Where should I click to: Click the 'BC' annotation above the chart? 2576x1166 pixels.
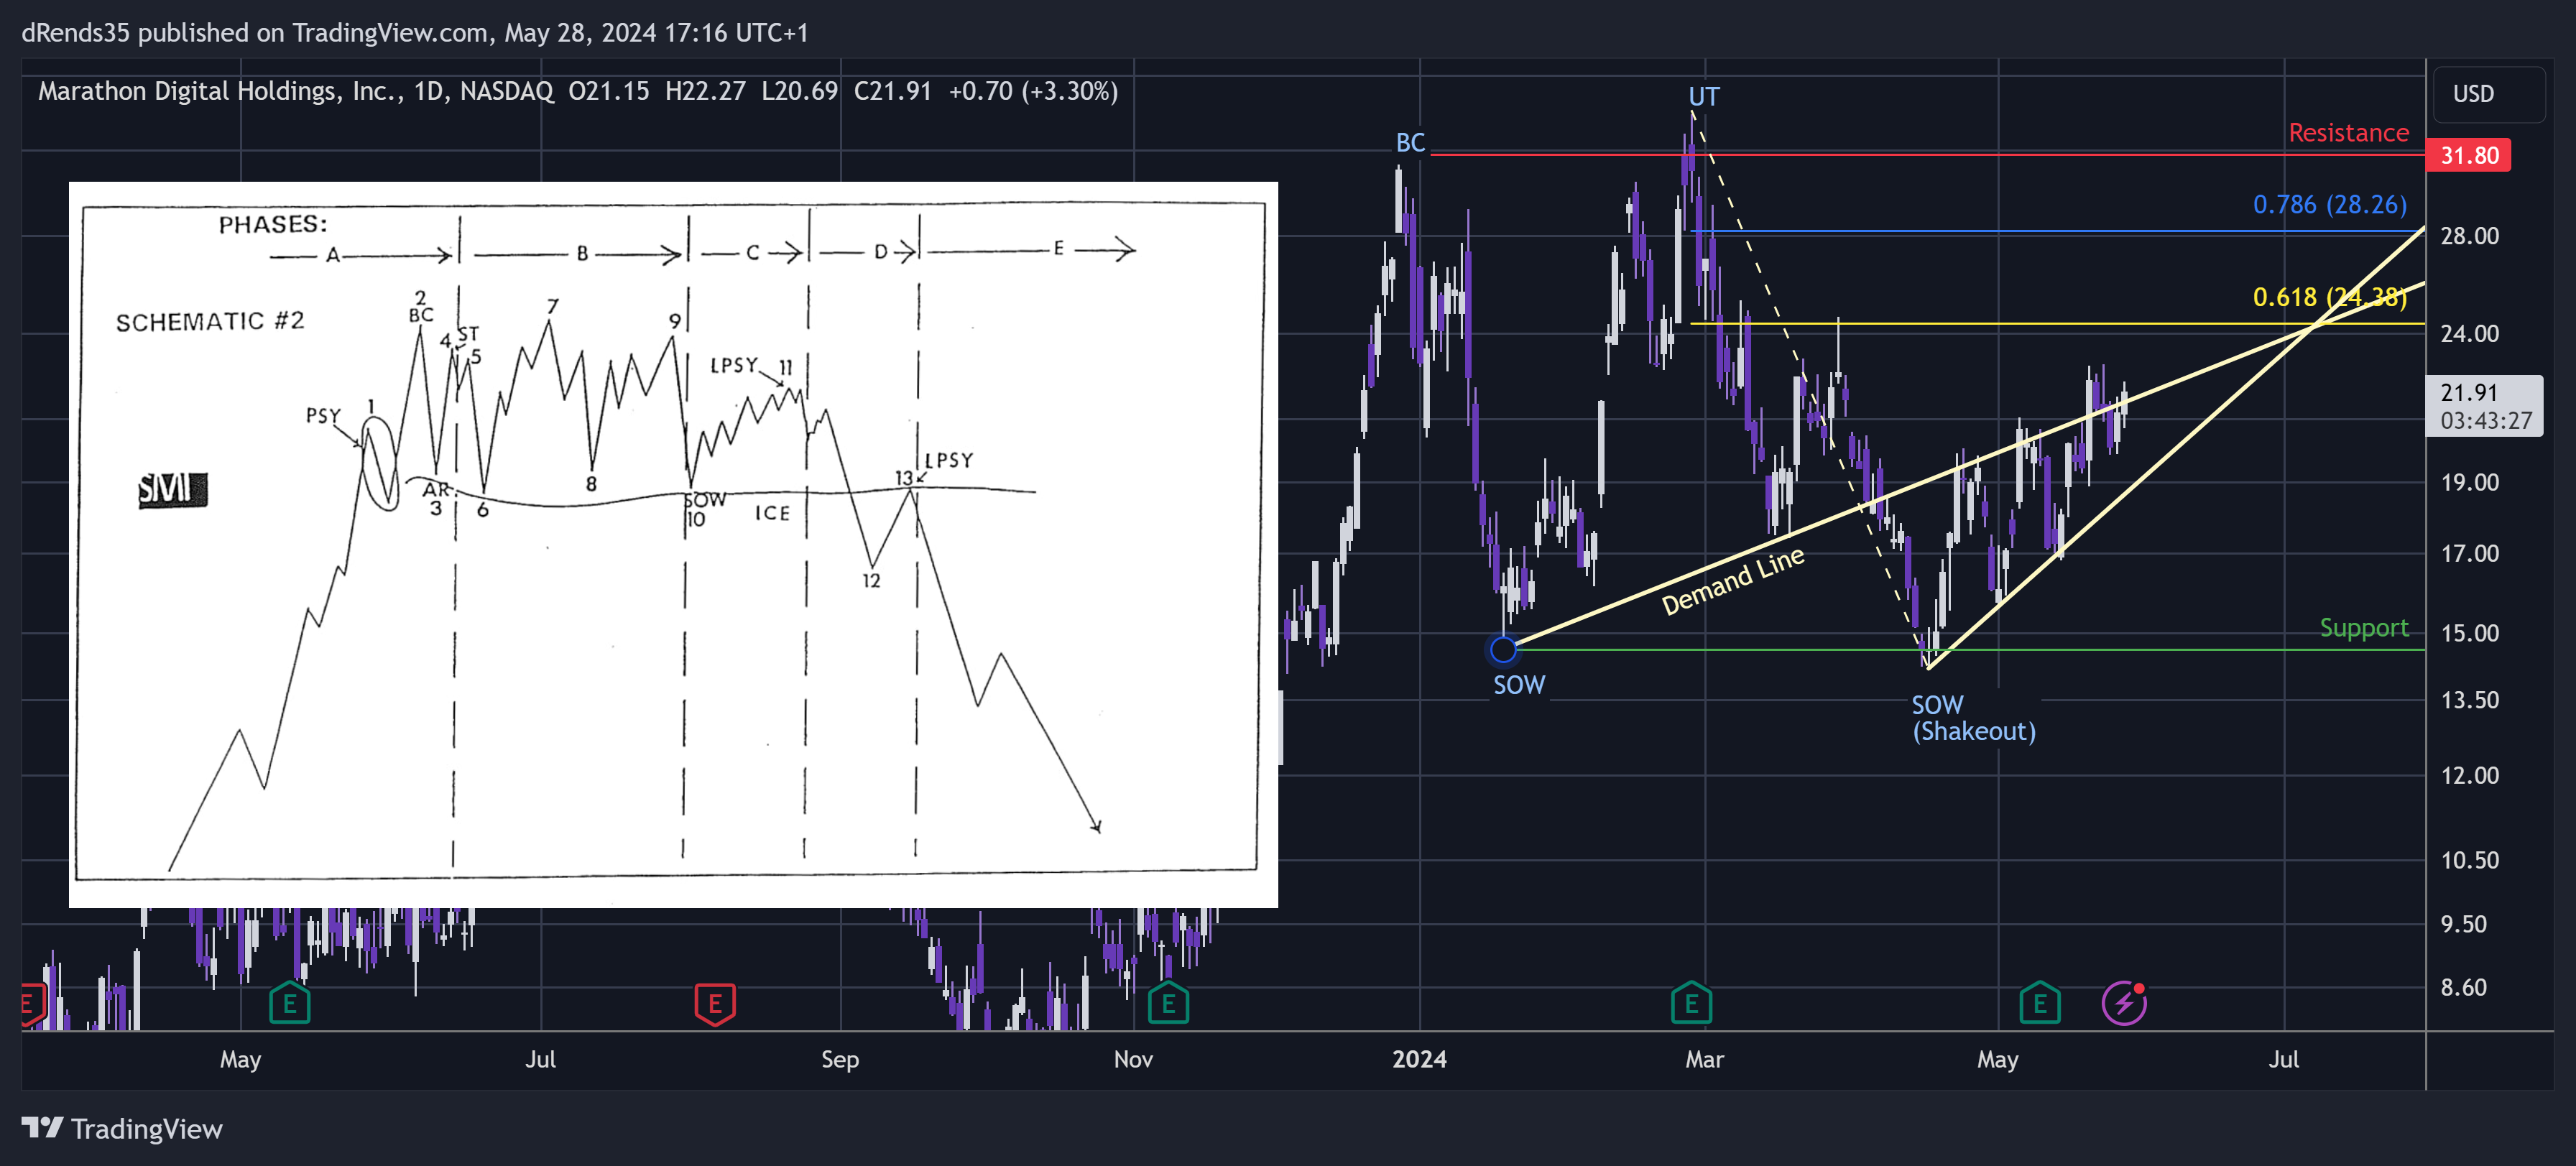click(1410, 143)
